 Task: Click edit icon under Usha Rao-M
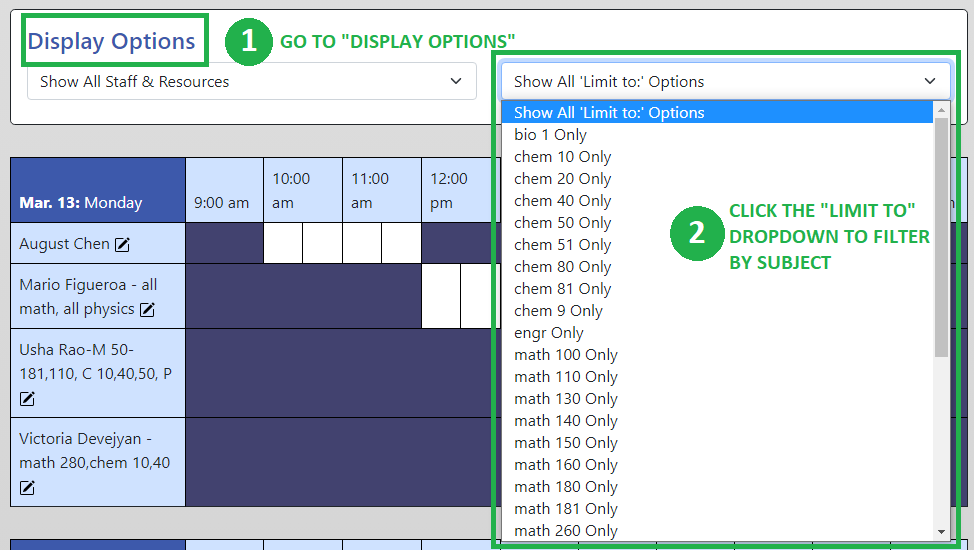pyautogui.click(x=27, y=398)
